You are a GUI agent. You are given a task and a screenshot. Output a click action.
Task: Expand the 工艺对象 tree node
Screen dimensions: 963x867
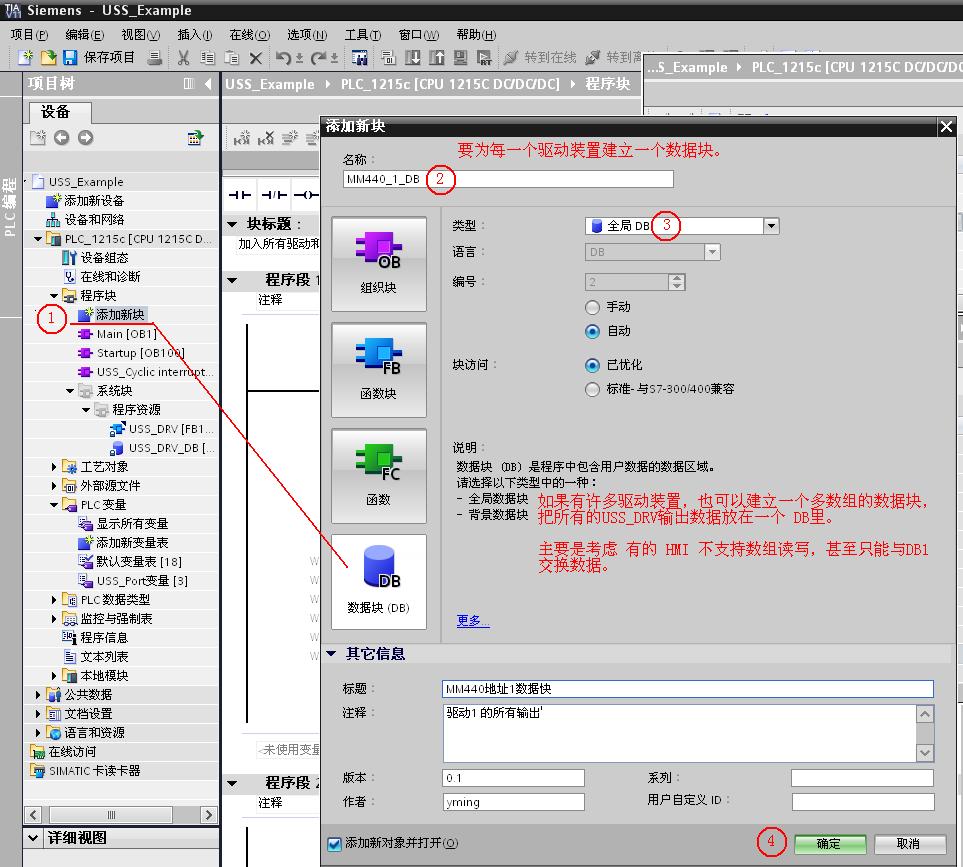tap(54, 467)
